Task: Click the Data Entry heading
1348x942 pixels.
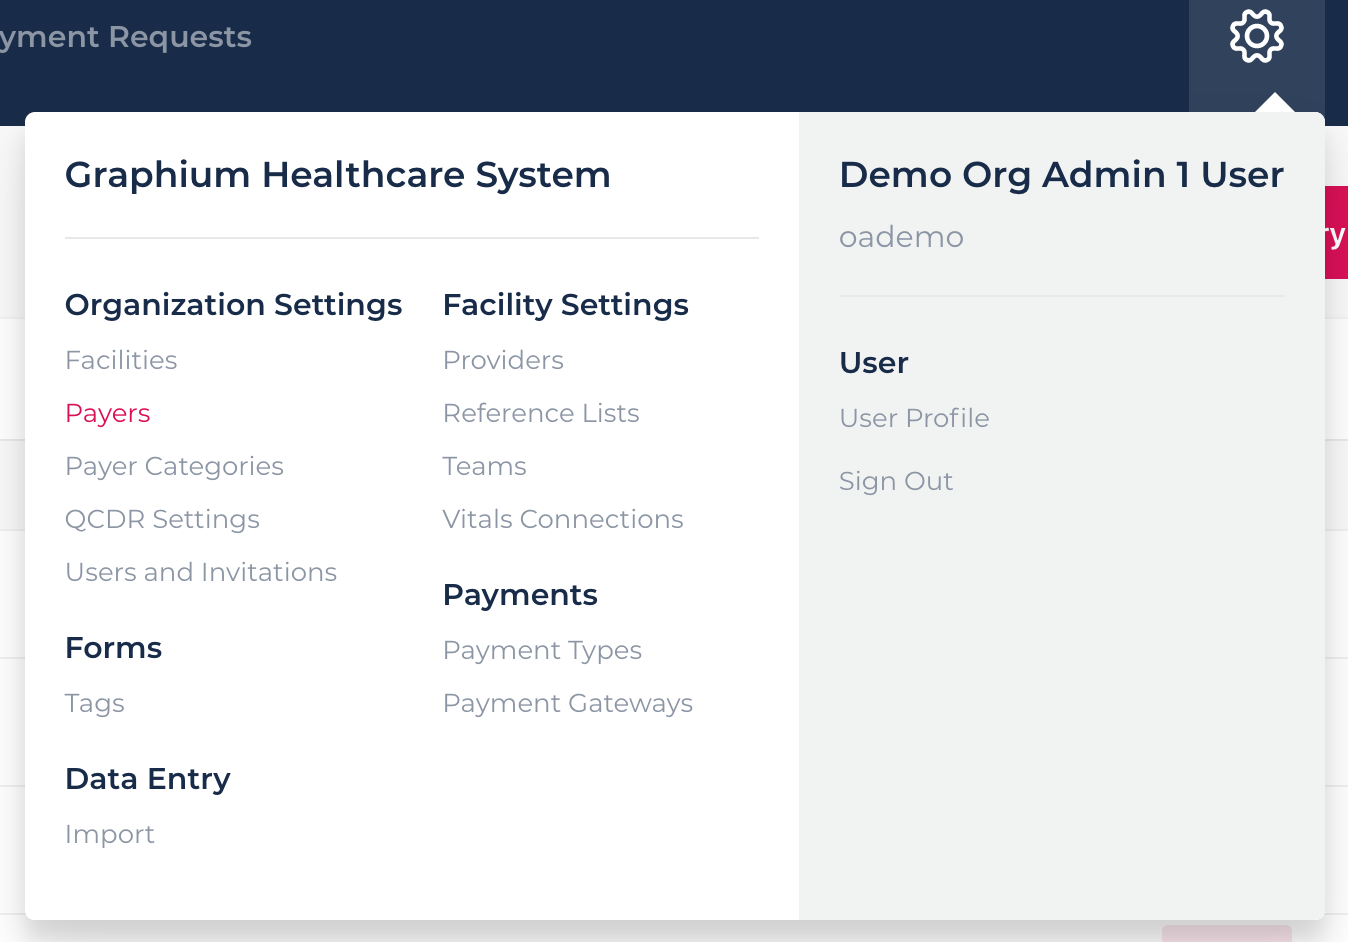Action: pos(148,779)
